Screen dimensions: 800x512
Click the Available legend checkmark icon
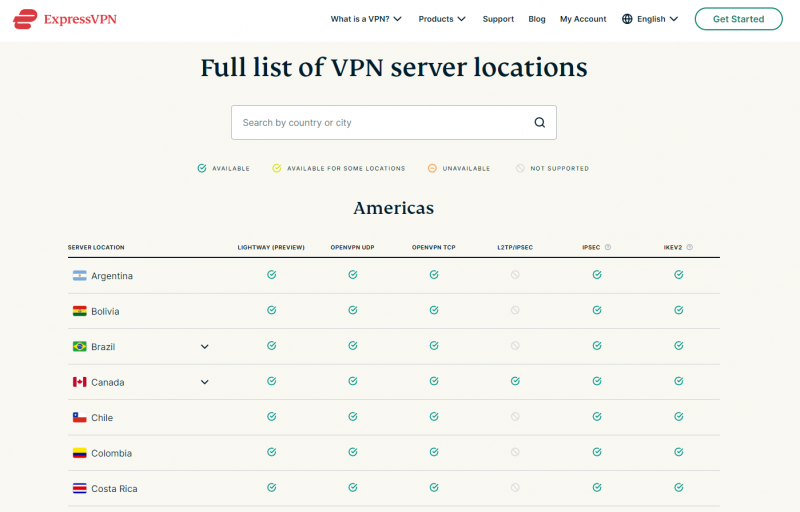tap(202, 168)
